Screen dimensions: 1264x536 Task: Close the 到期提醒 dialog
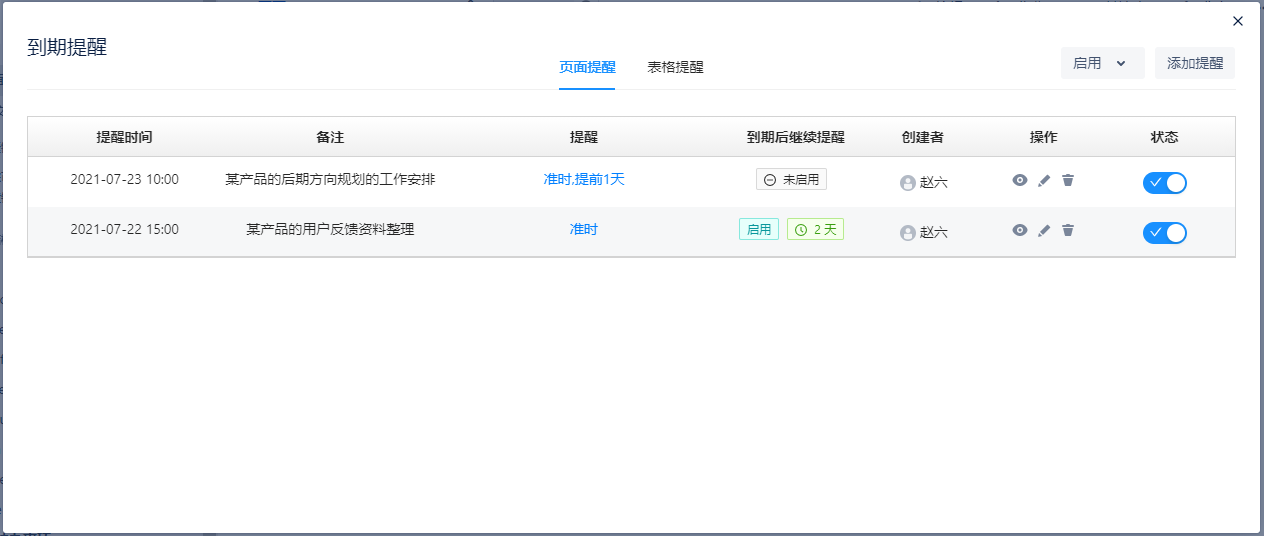pyautogui.click(x=1238, y=21)
